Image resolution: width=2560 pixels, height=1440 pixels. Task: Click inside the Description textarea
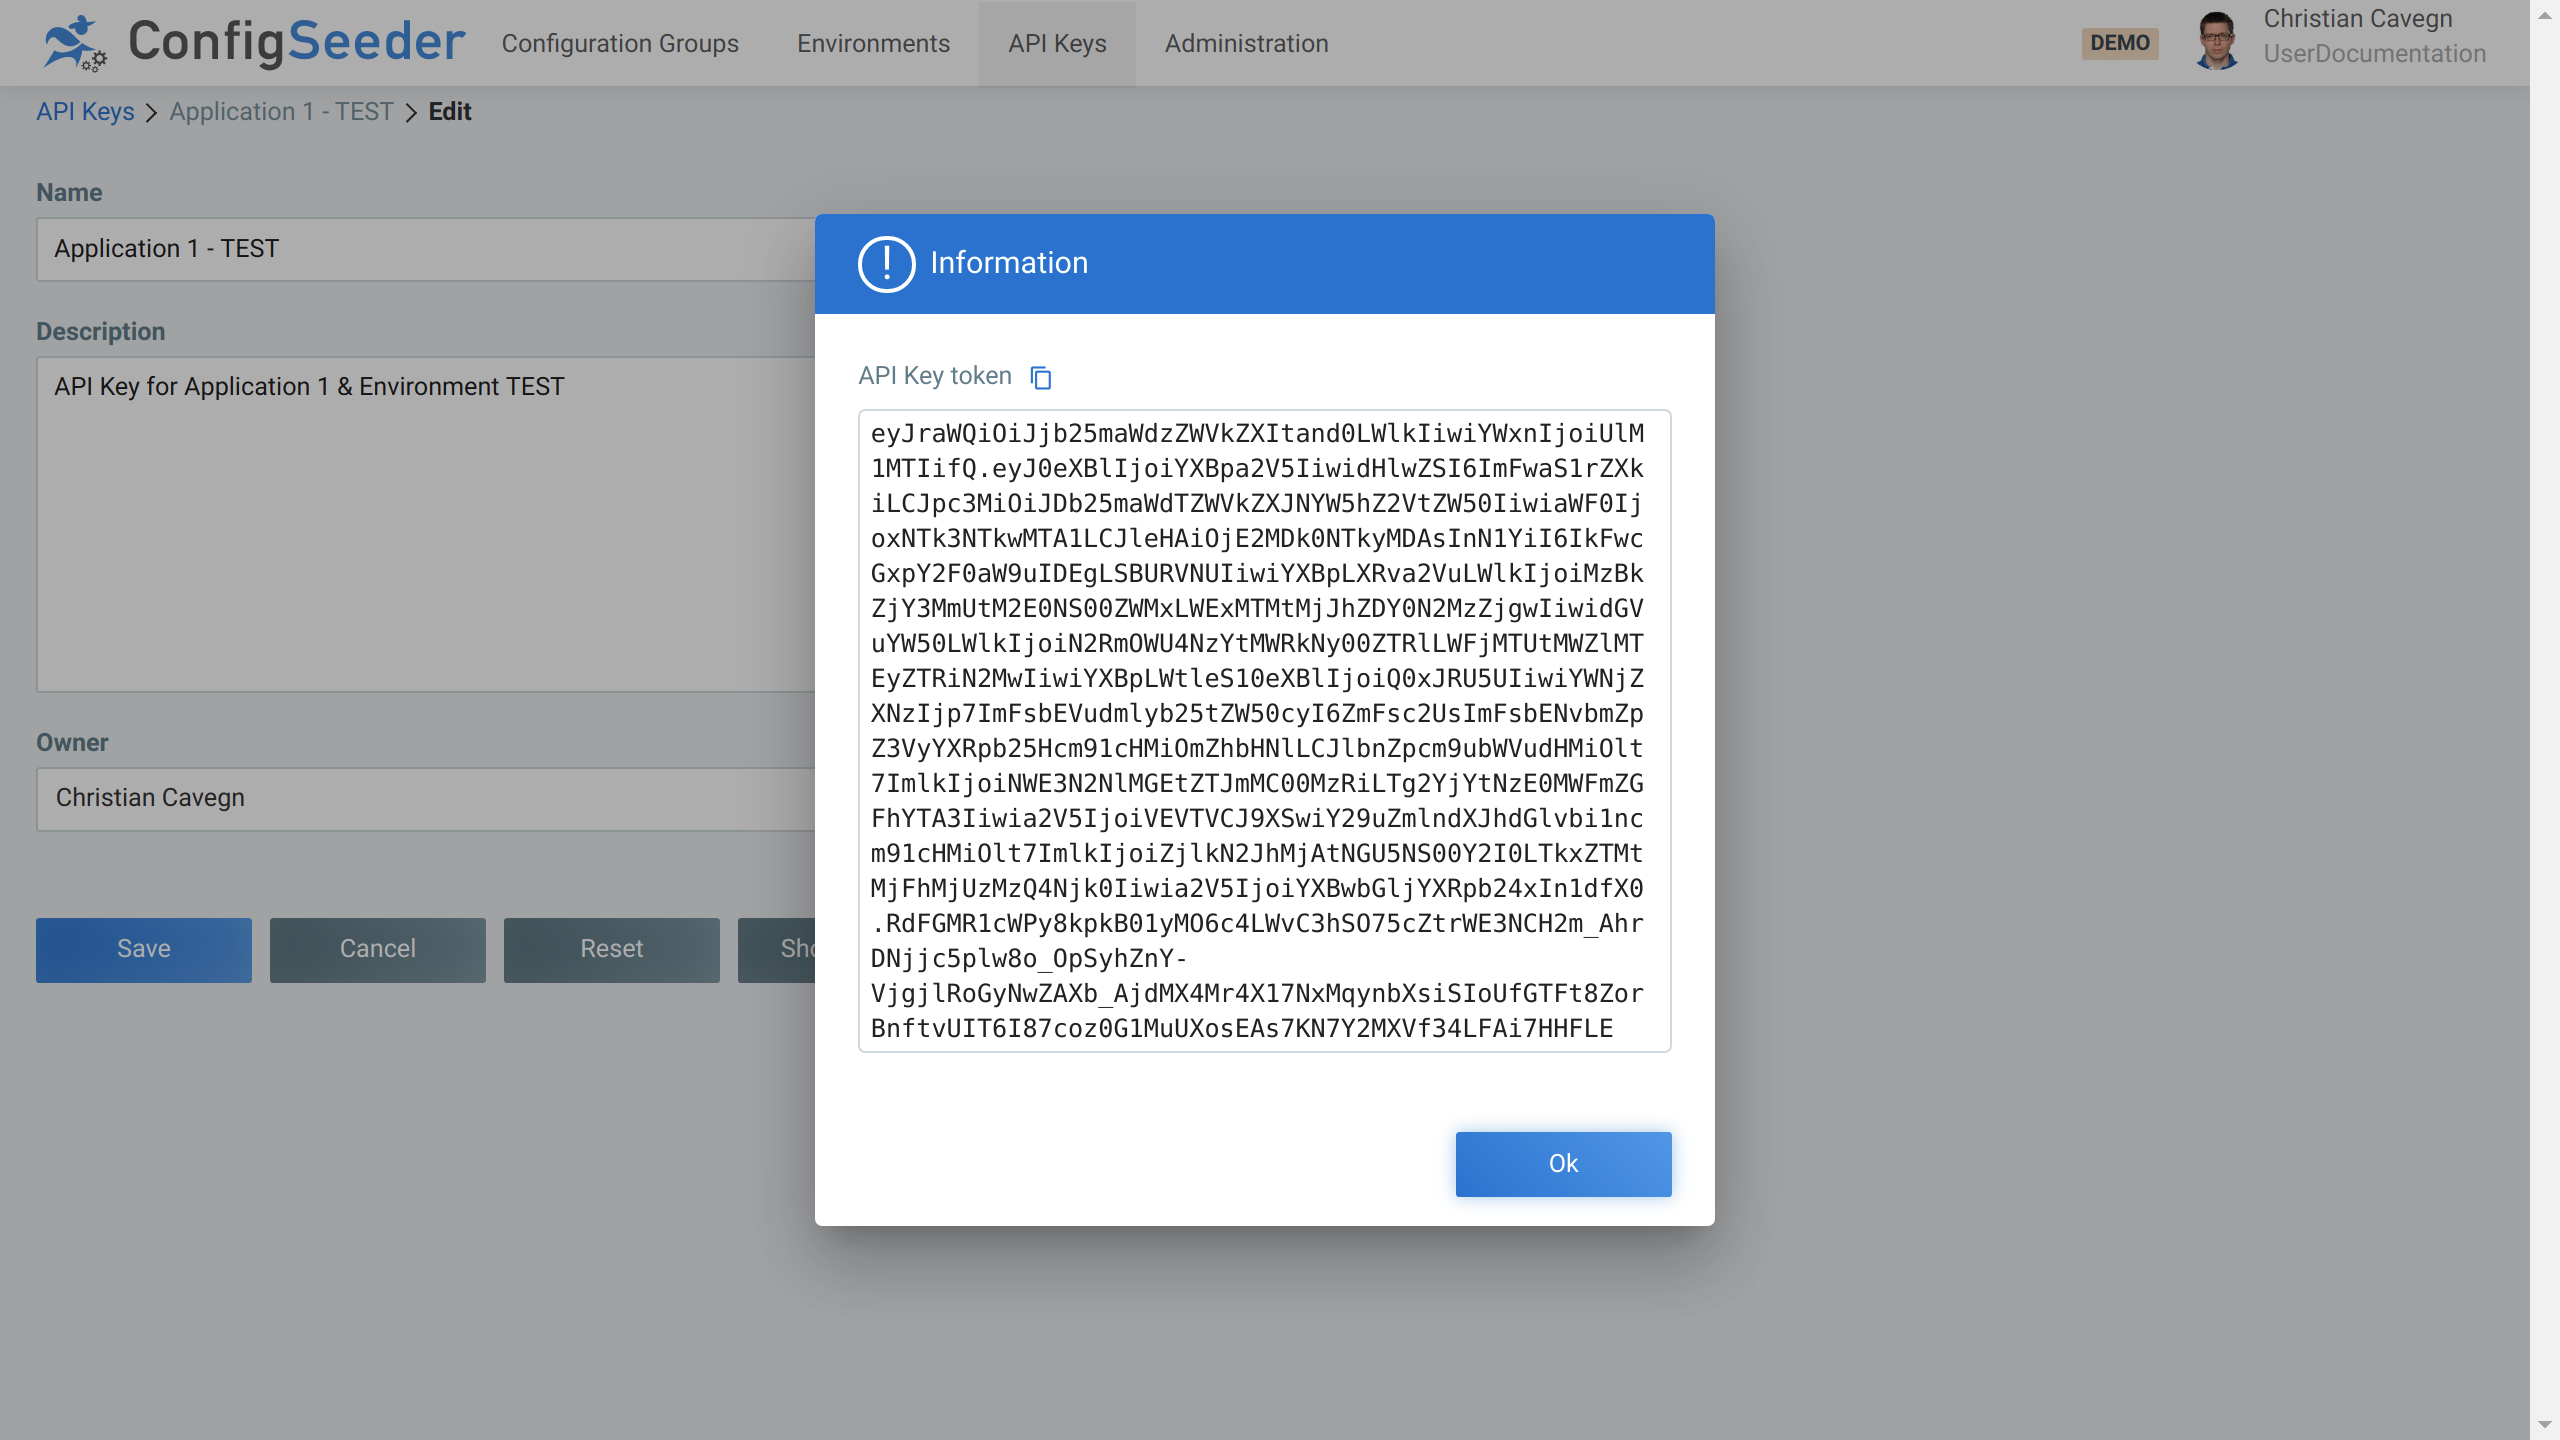point(400,520)
